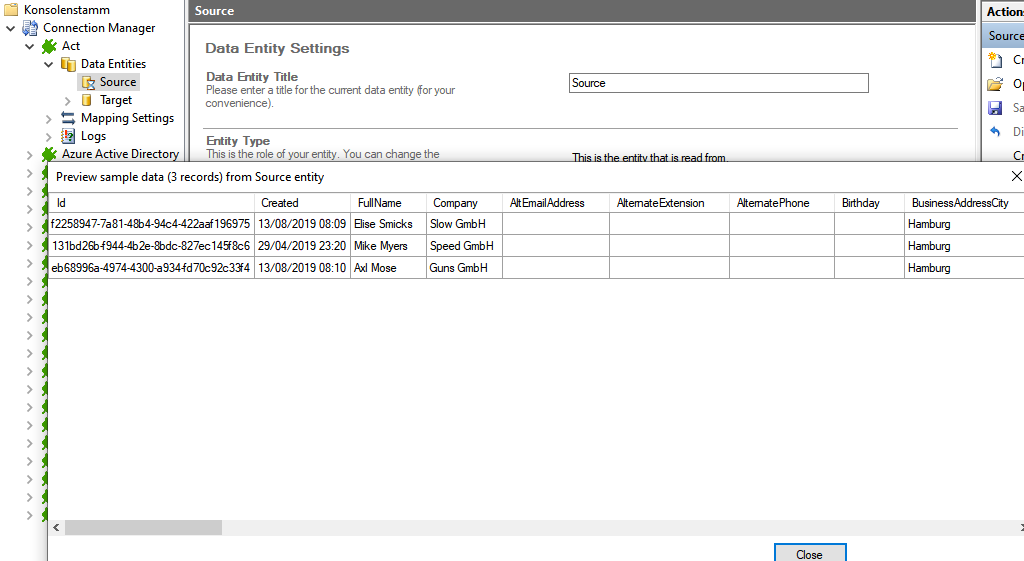Image resolution: width=1024 pixels, height=561 pixels.
Task: Select the Target entity cylinder icon
Action: 87,100
